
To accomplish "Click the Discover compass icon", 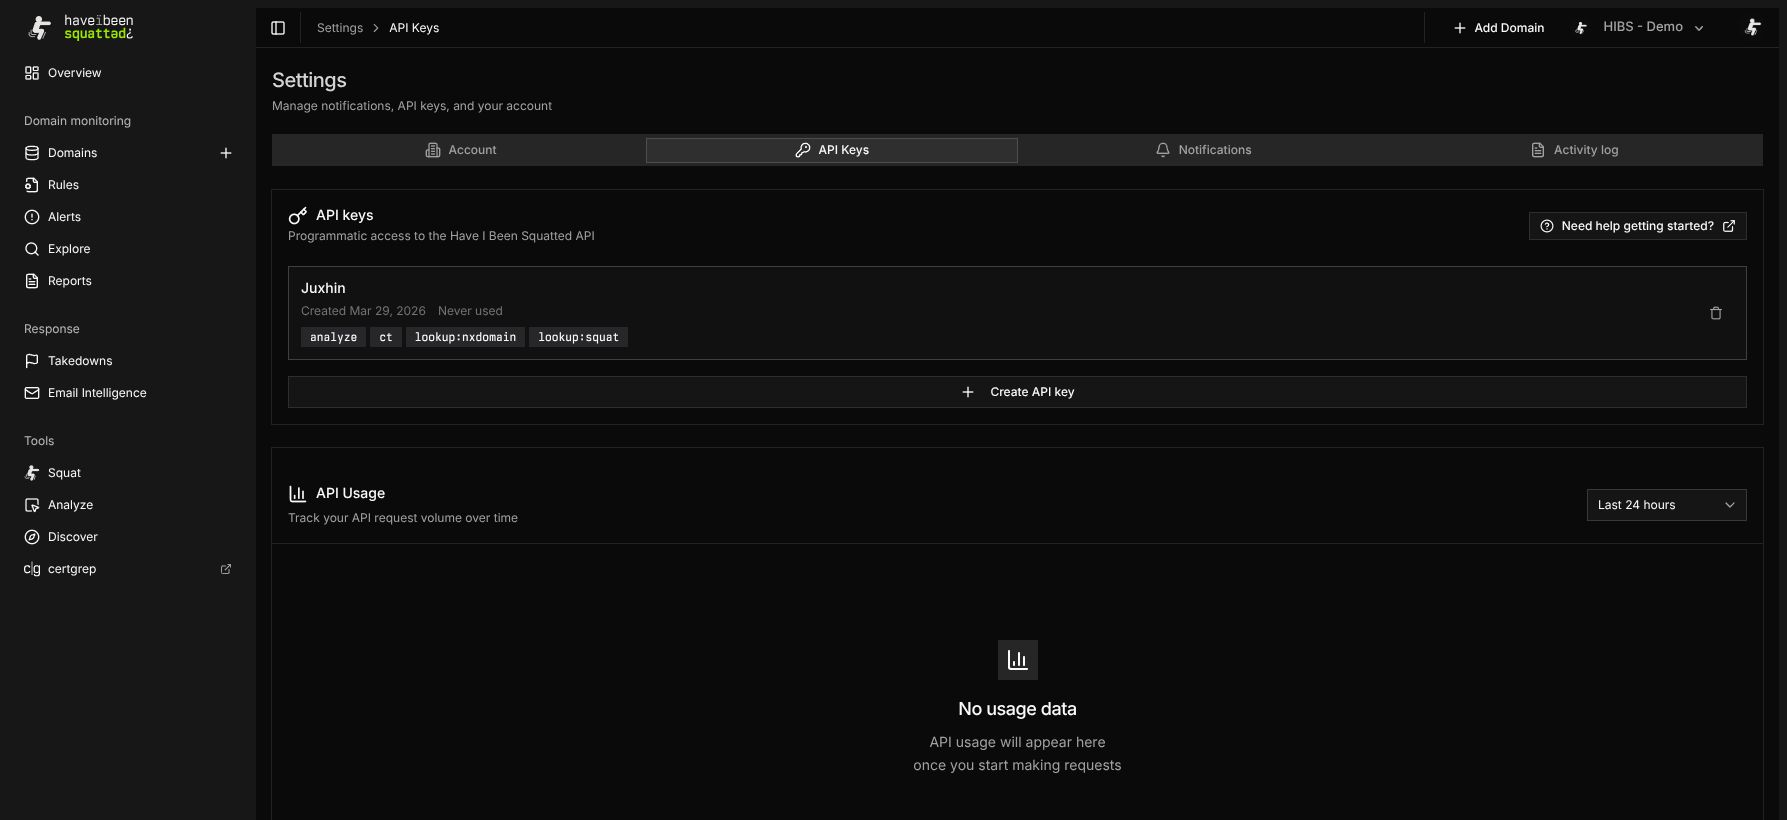I will (x=32, y=537).
